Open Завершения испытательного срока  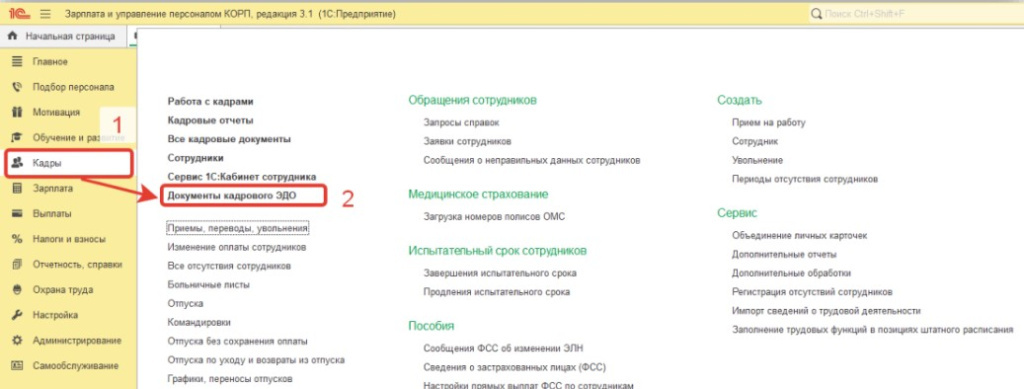point(500,273)
